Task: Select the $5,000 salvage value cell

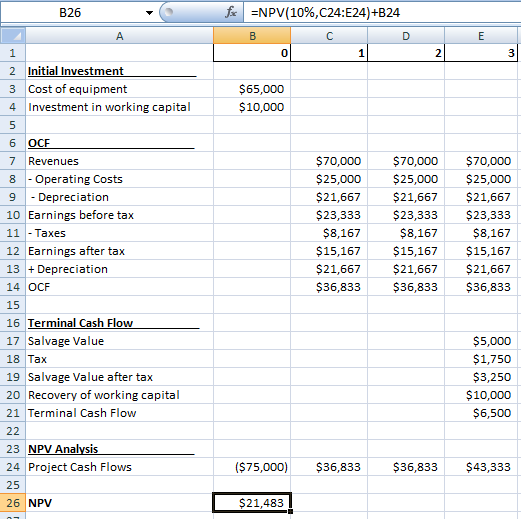Action: (x=481, y=341)
